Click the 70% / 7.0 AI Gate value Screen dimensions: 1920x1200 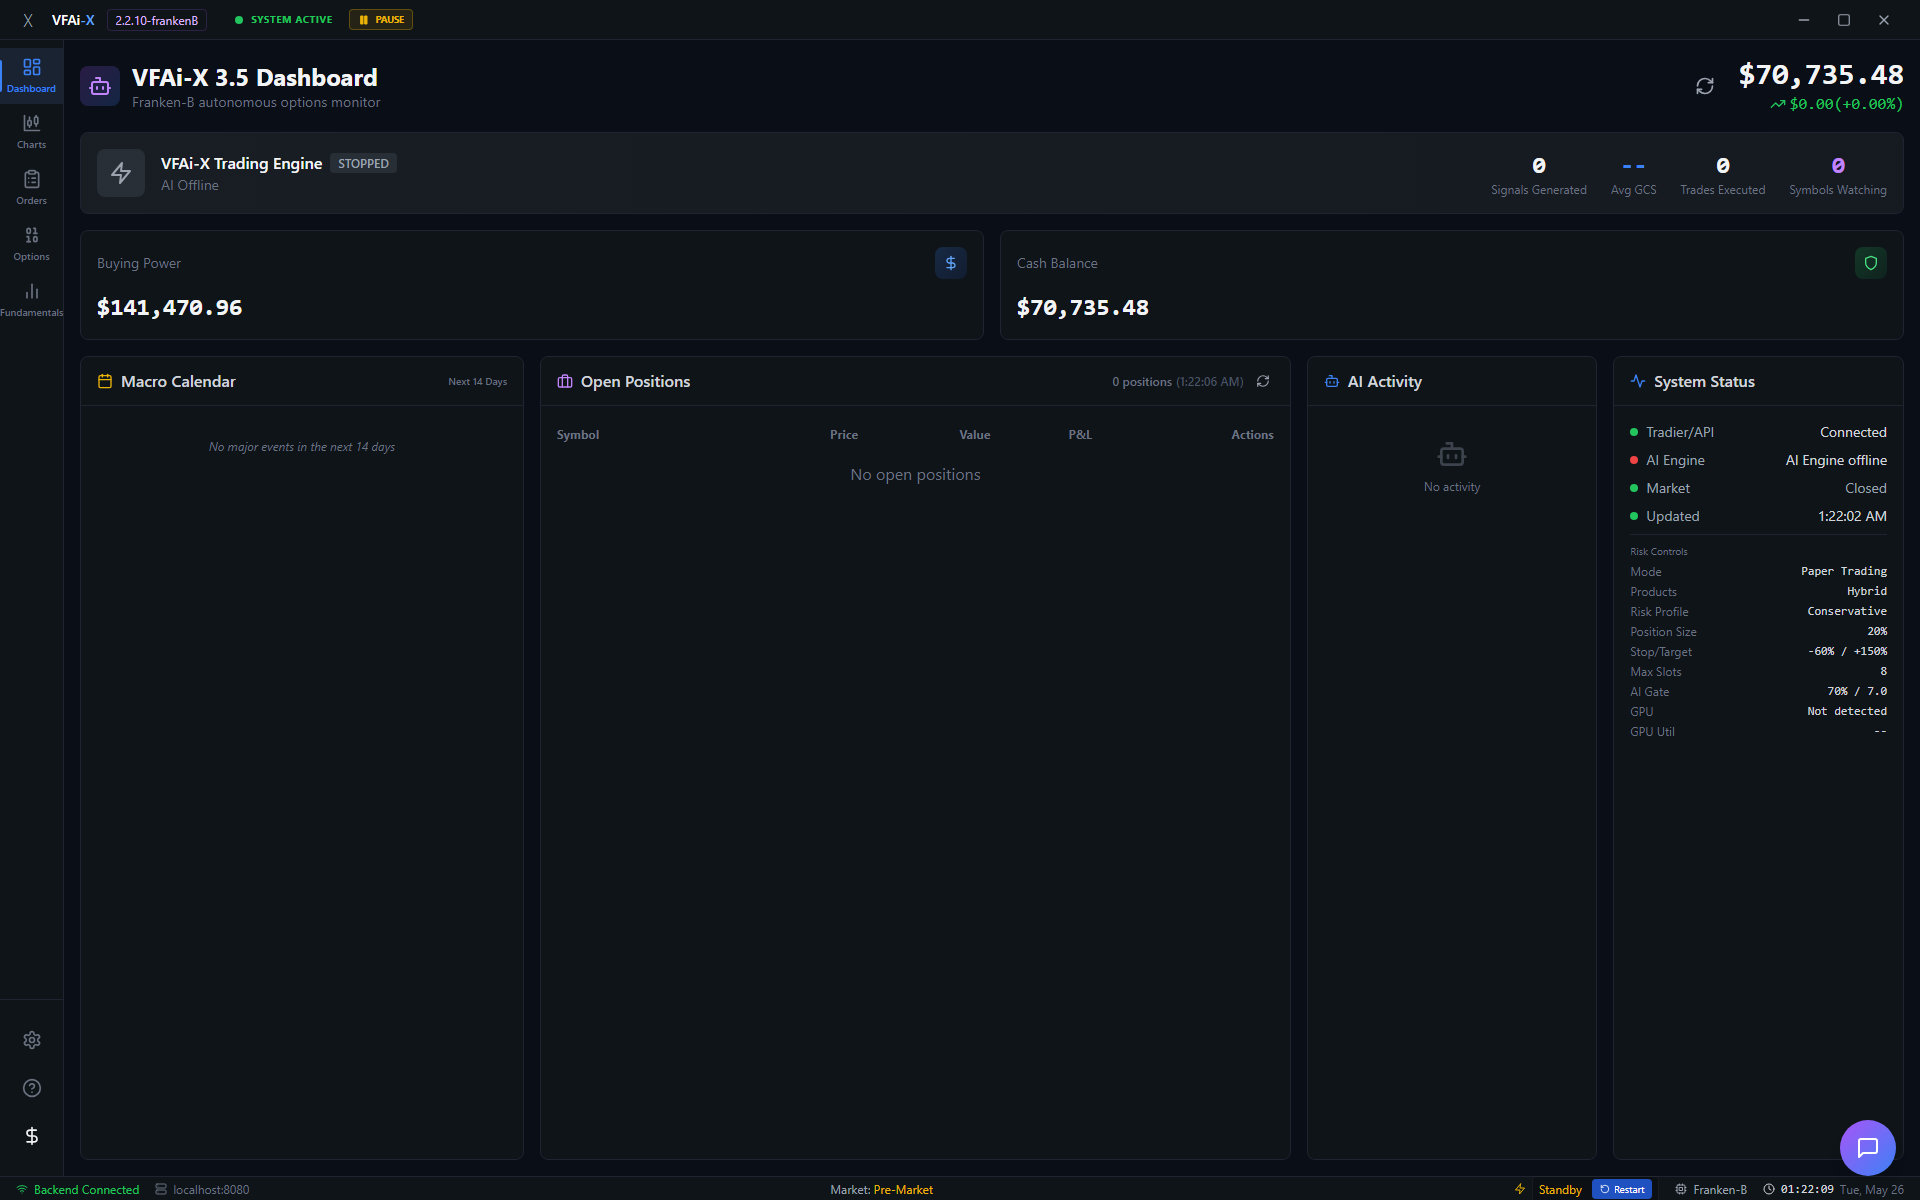(1857, 691)
